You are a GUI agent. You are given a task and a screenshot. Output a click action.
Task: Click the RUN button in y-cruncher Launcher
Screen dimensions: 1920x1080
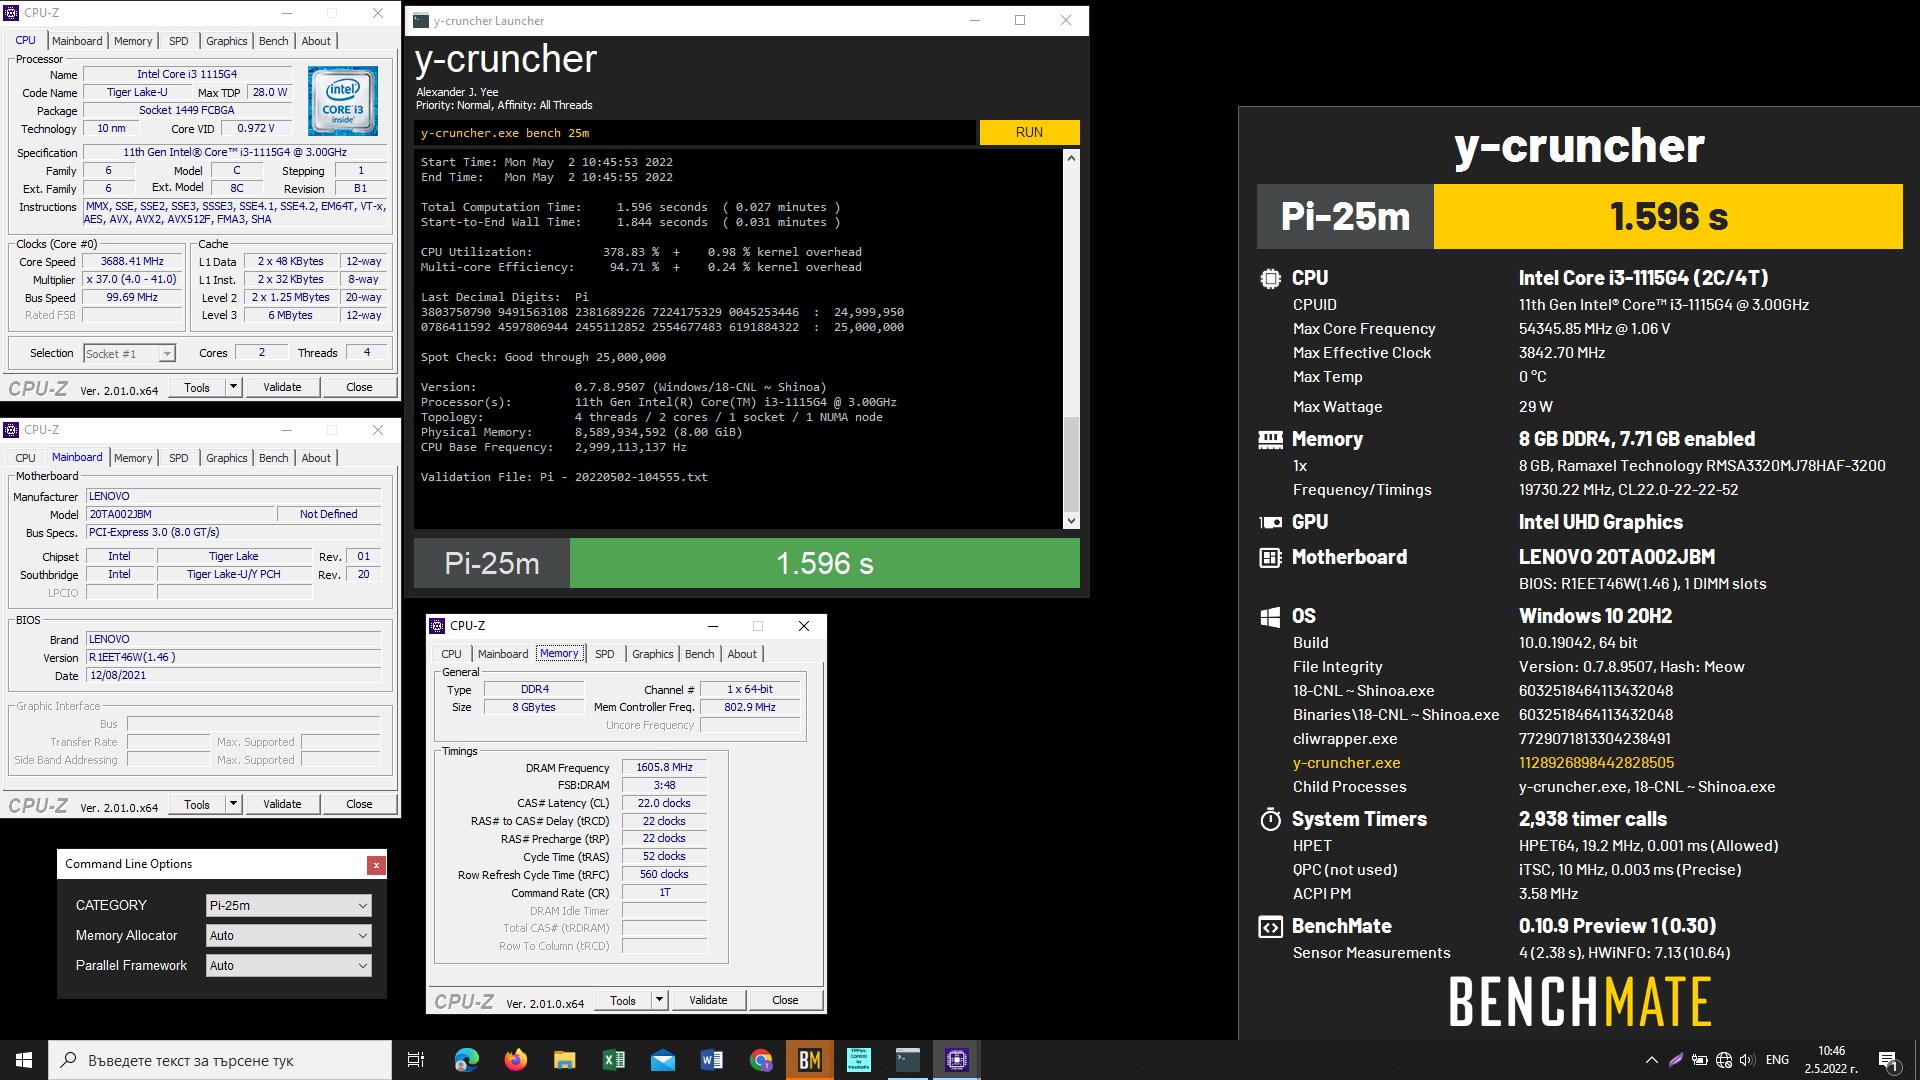tap(1029, 132)
